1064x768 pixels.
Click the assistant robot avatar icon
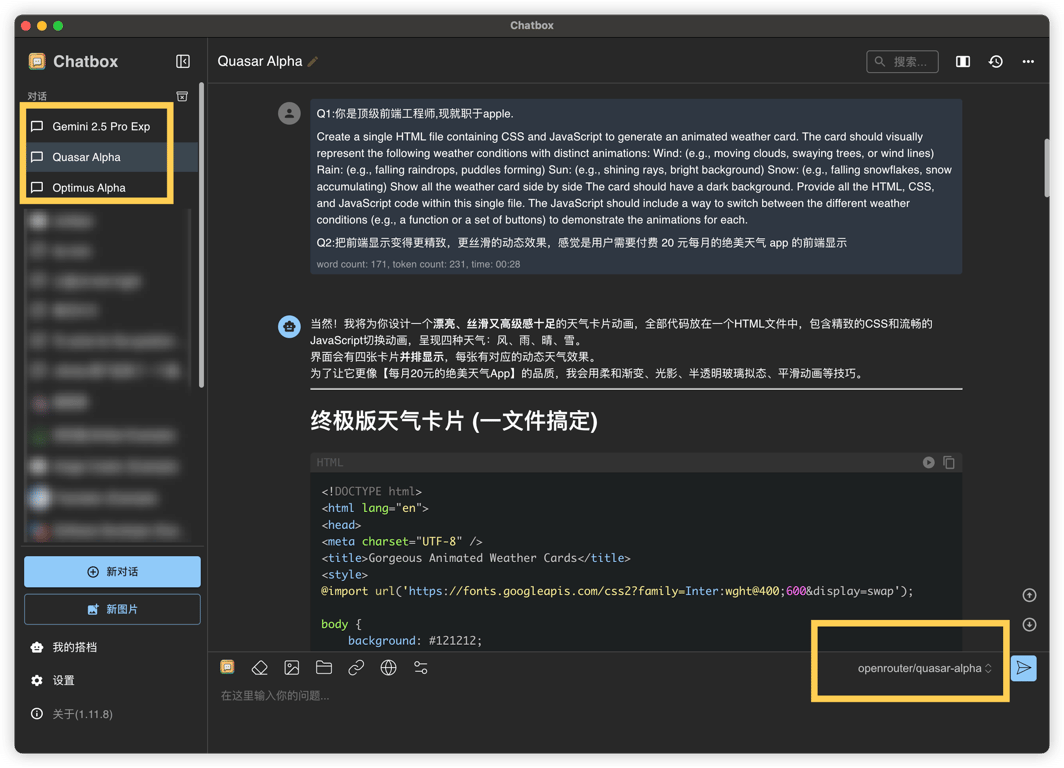click(x=290, y=326)
